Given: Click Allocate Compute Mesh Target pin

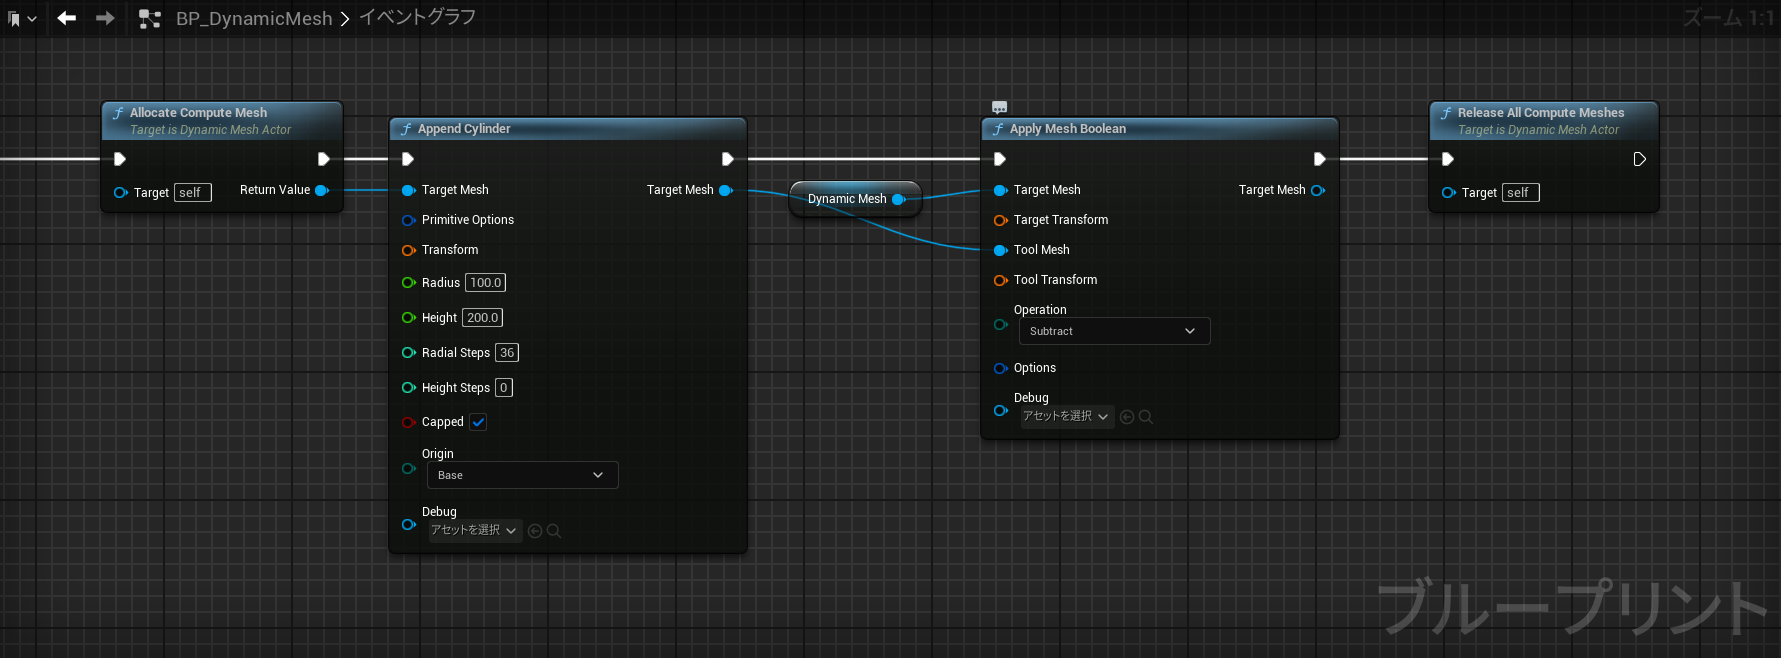Looking at the screenshot, I should coord(121,193).
